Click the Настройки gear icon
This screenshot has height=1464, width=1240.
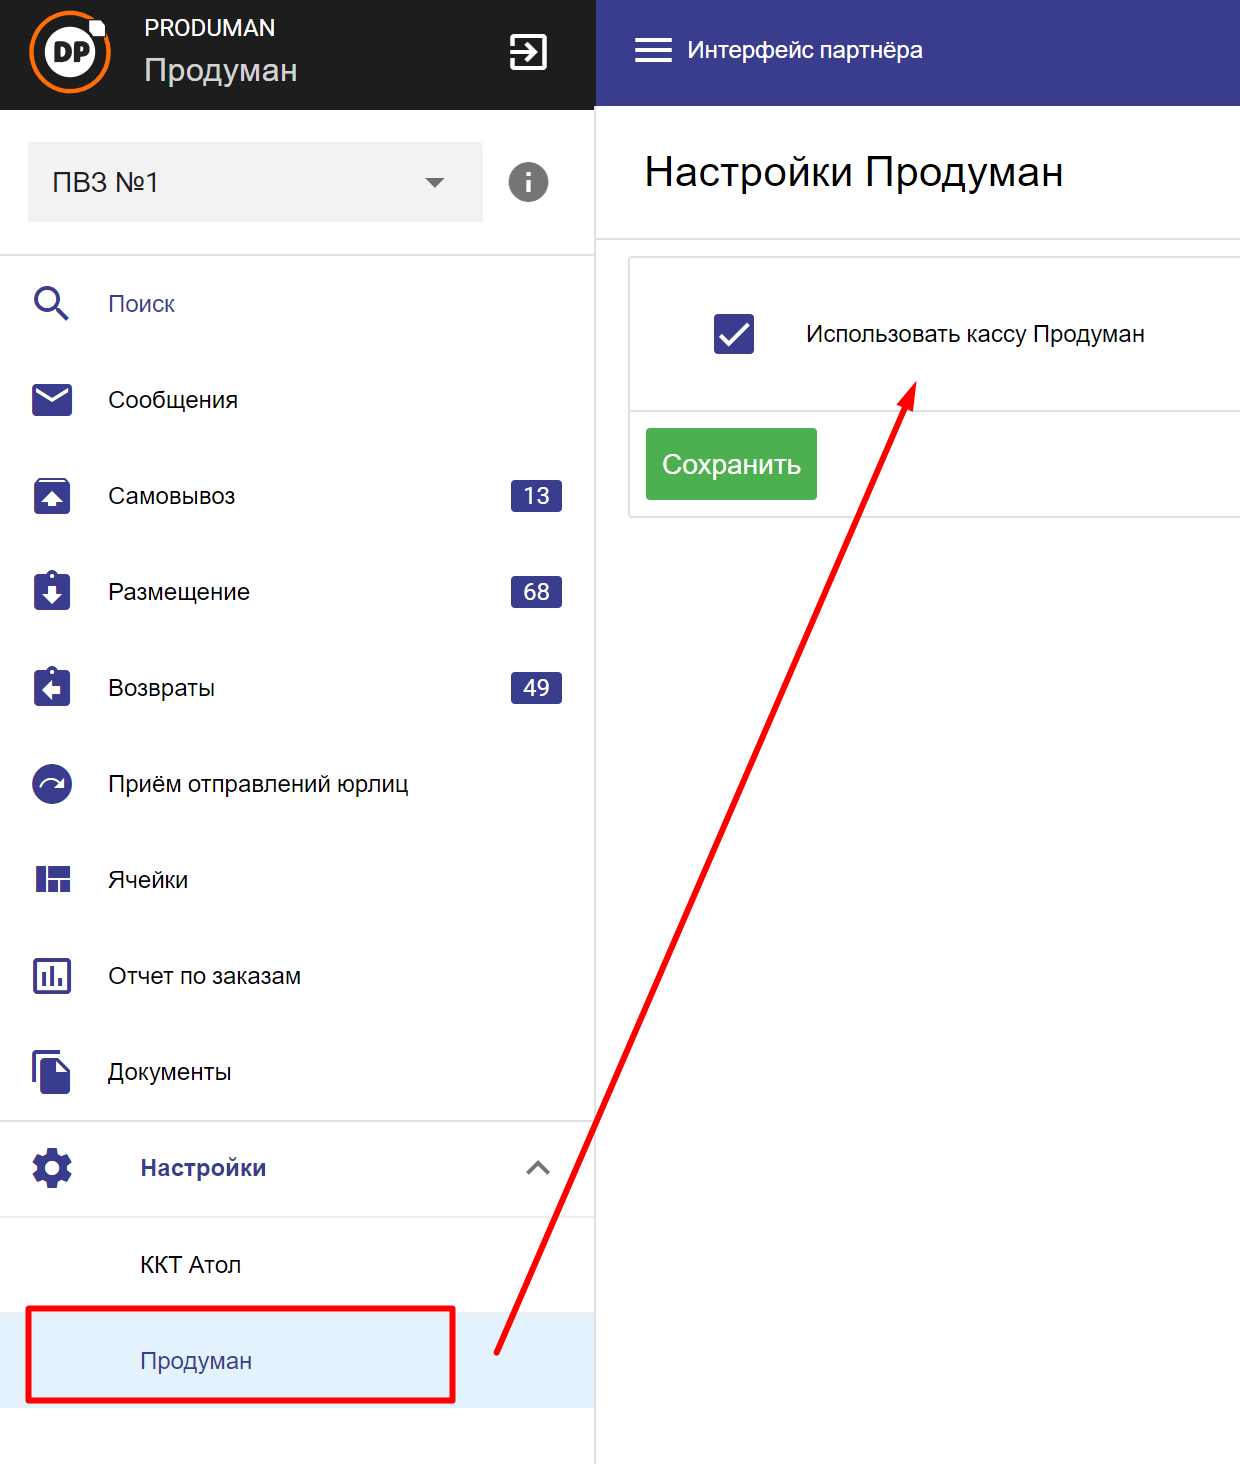click(x=52, y=1167)
